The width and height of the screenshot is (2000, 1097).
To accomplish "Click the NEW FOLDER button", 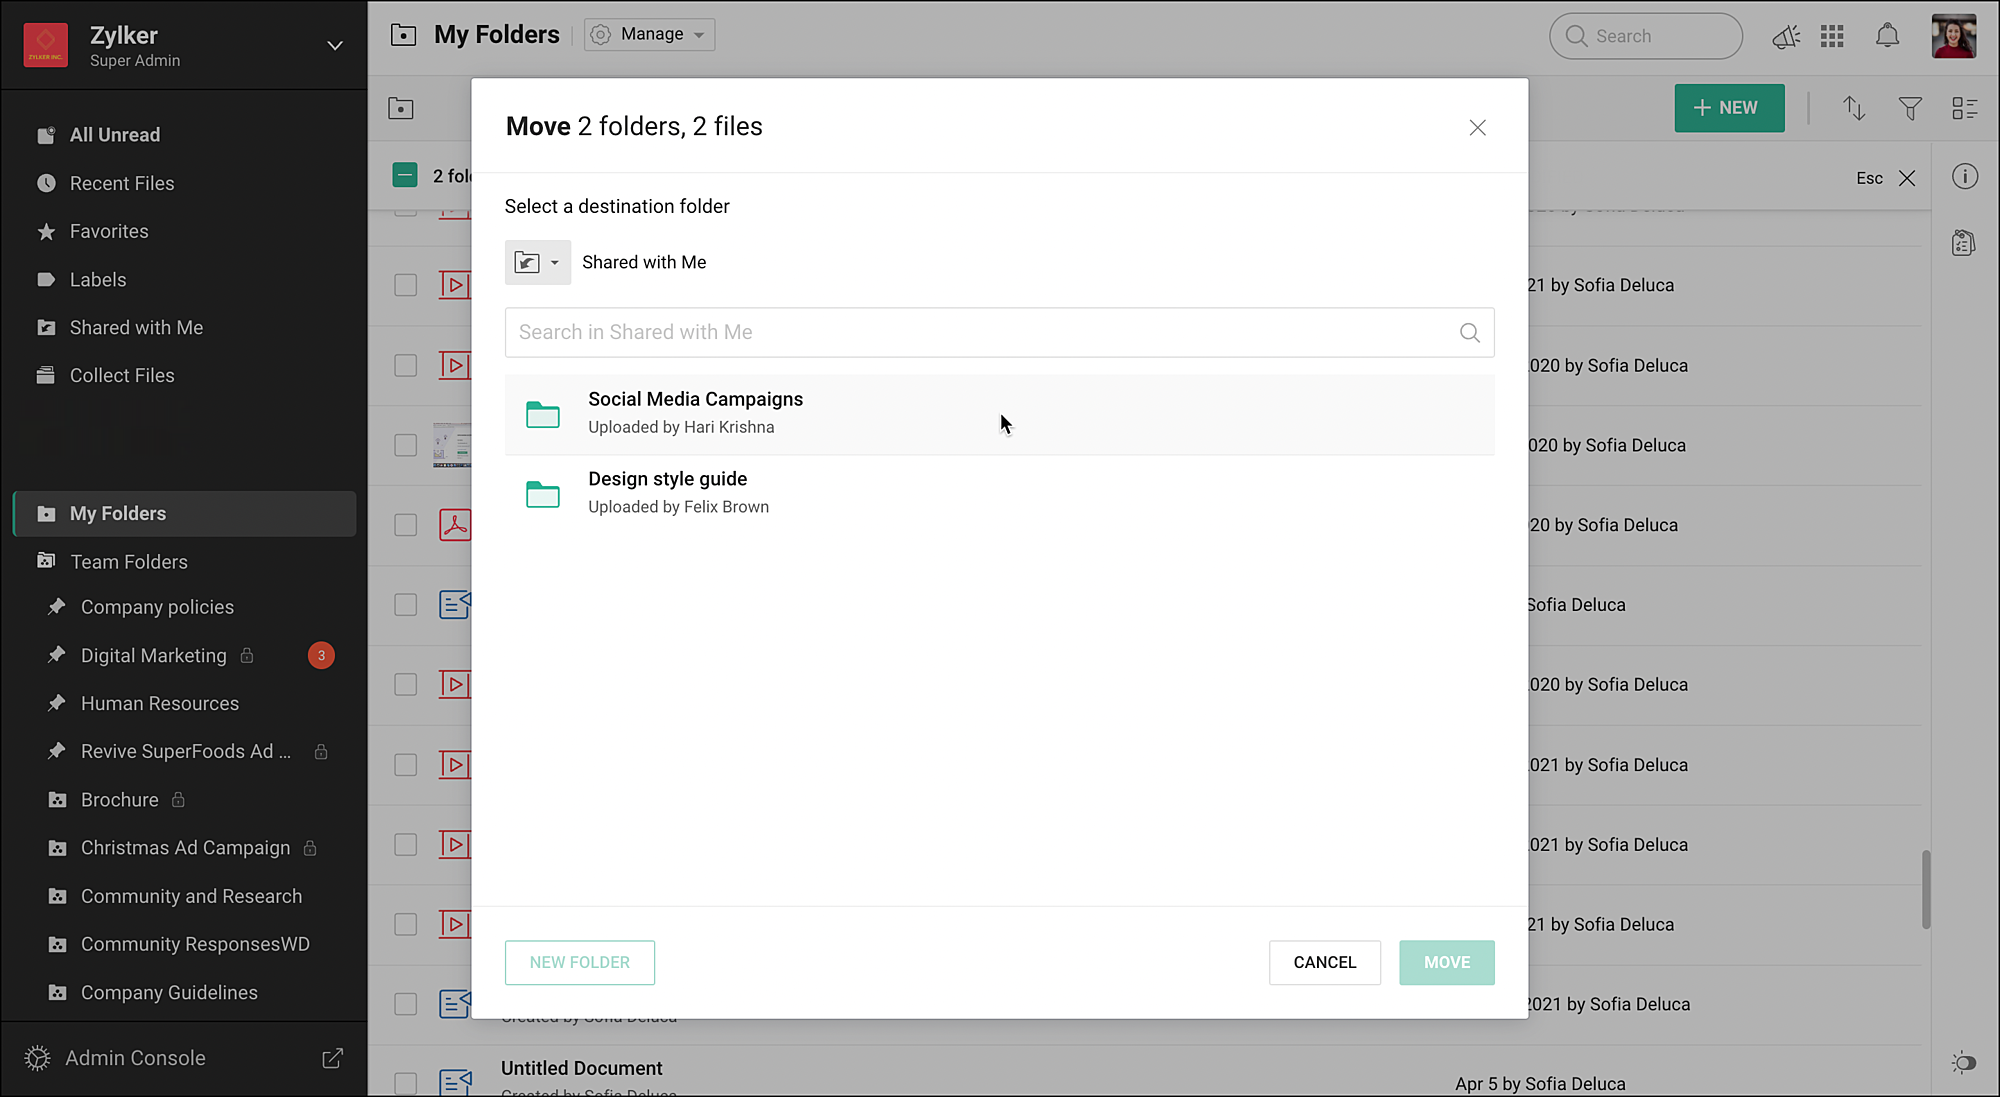I will tap(579, 962).
